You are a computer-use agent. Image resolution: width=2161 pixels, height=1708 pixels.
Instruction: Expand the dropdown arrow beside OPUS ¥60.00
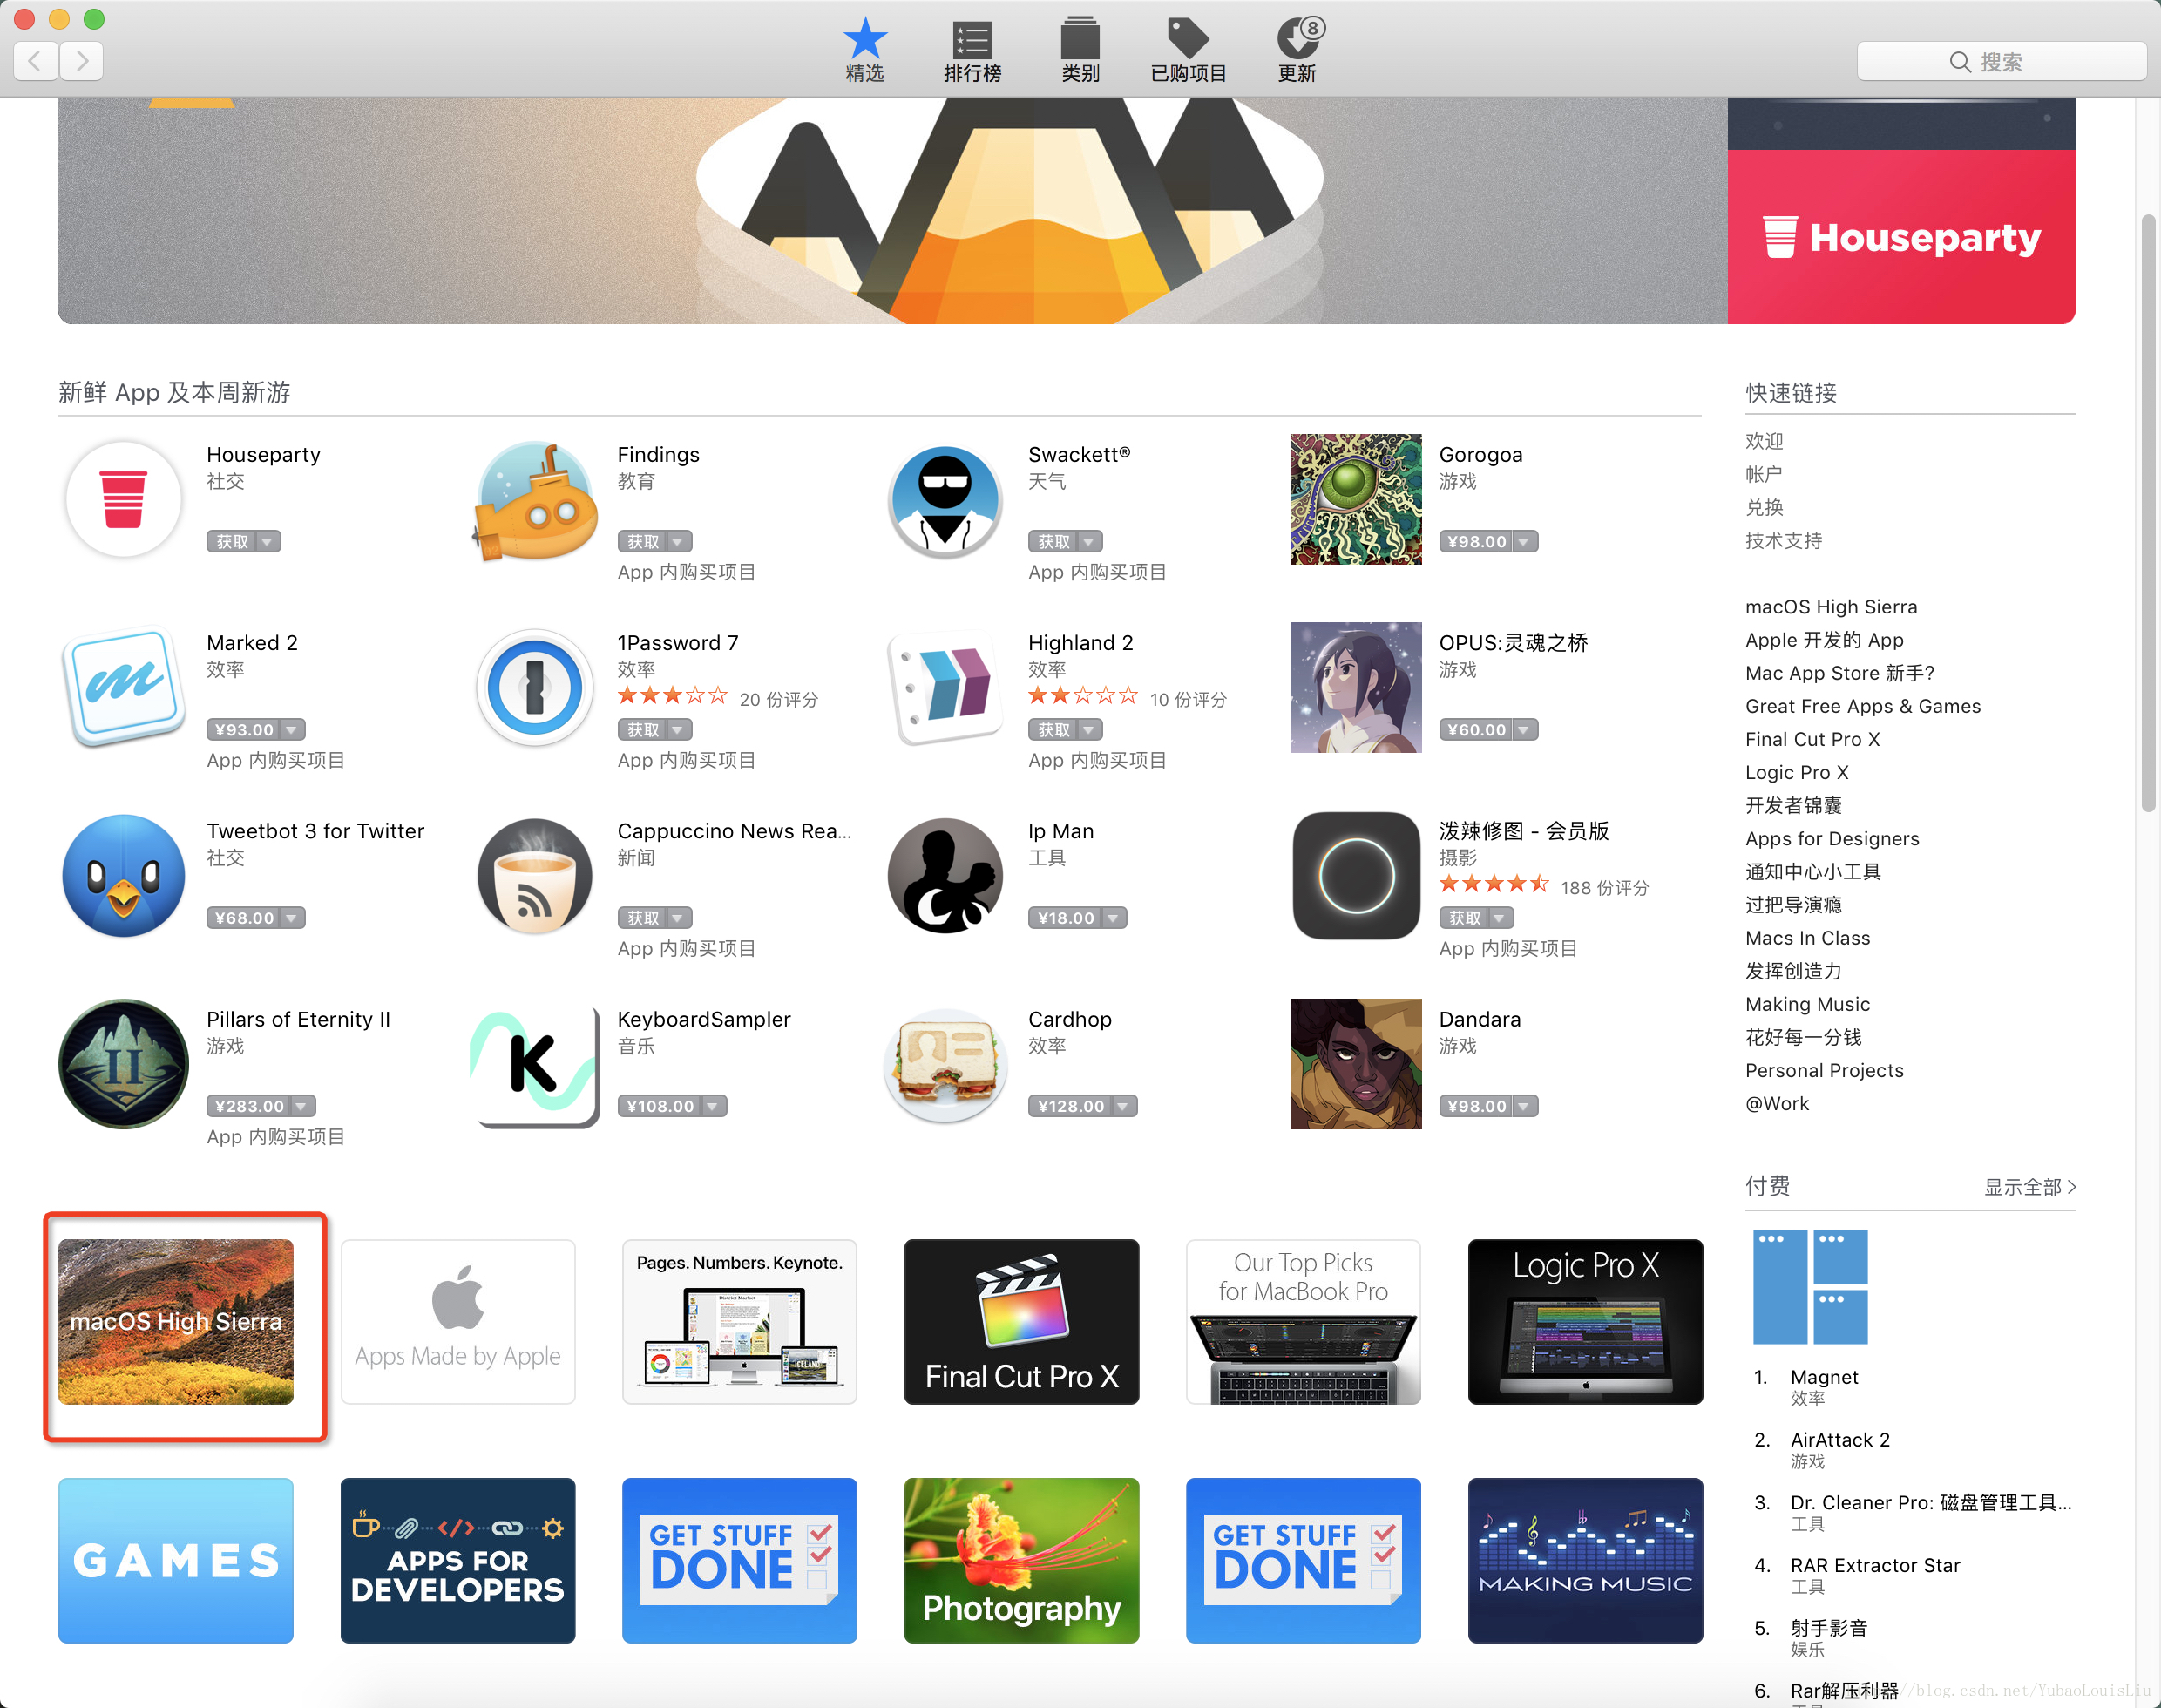pyautogui.click(x=1525, y=730)
